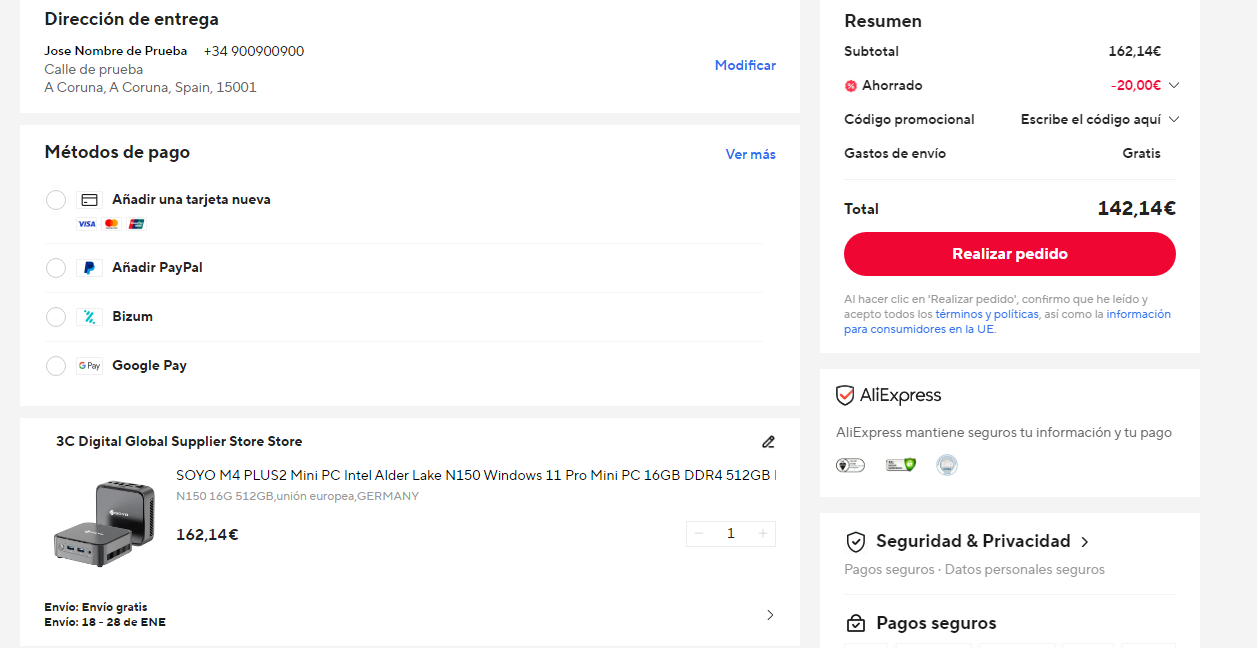The height and width of the screenshot is (648, 1257).
Task: Open Seguridad & Privacidad via its chevron
Action: pyautogui.click(x=1085, y=542)
